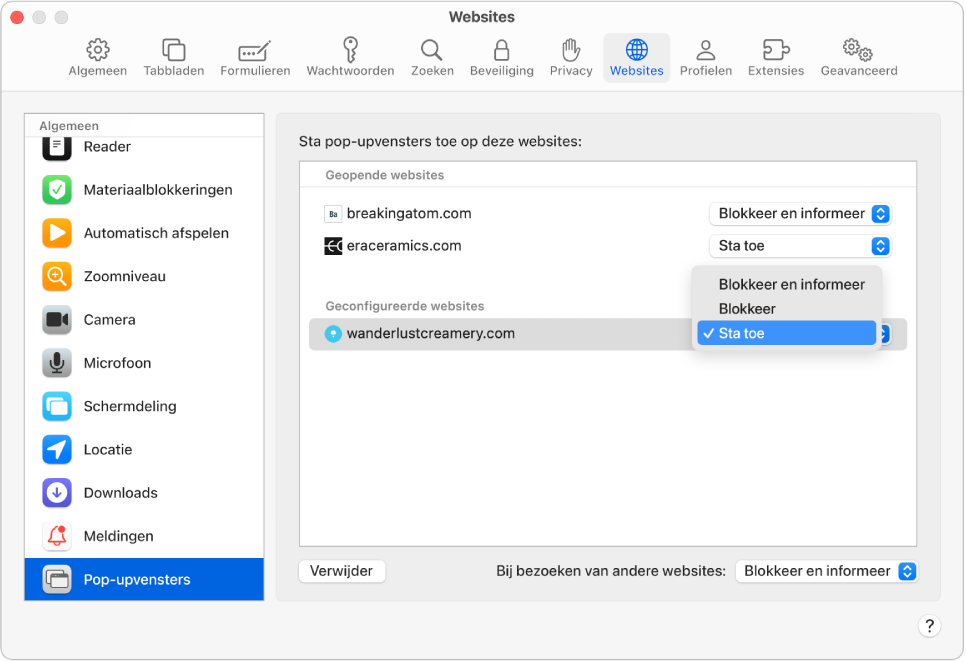Image resolution: width=966 pixels, height=662 pixels.
Task: Select the Privacy hand icon
Action: (x=571, y=50)
